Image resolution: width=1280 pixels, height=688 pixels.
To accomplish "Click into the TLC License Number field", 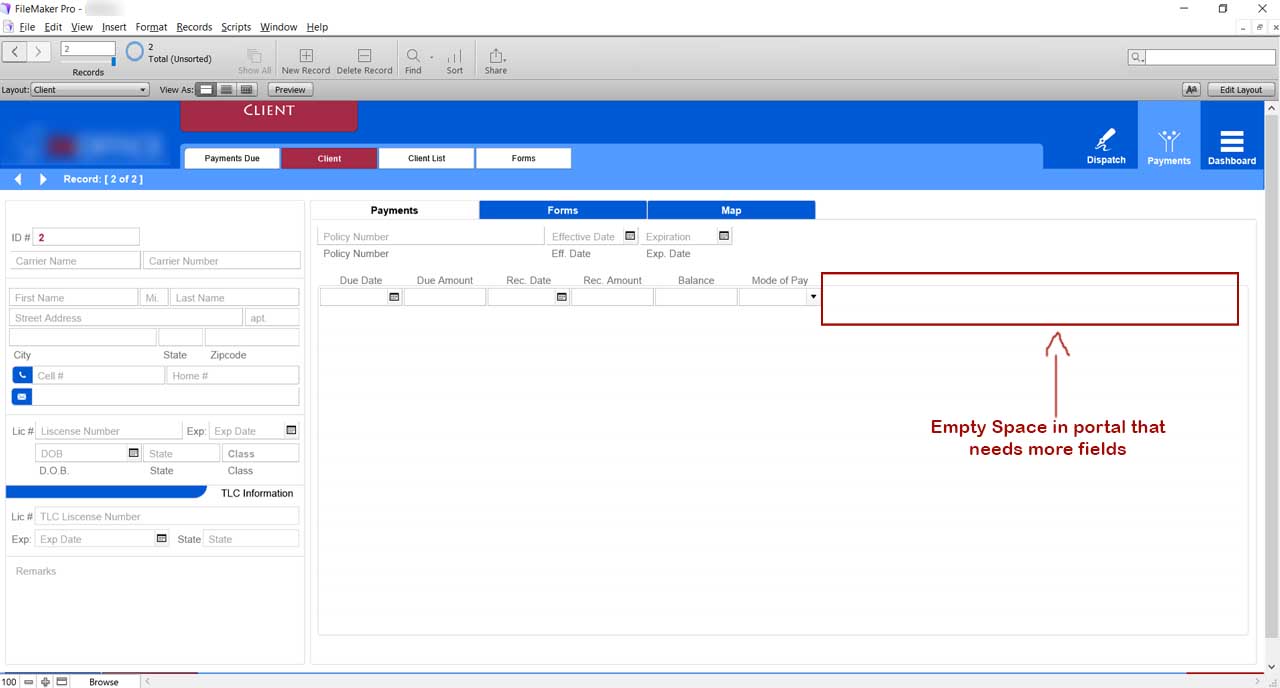I will pos(167,517).
